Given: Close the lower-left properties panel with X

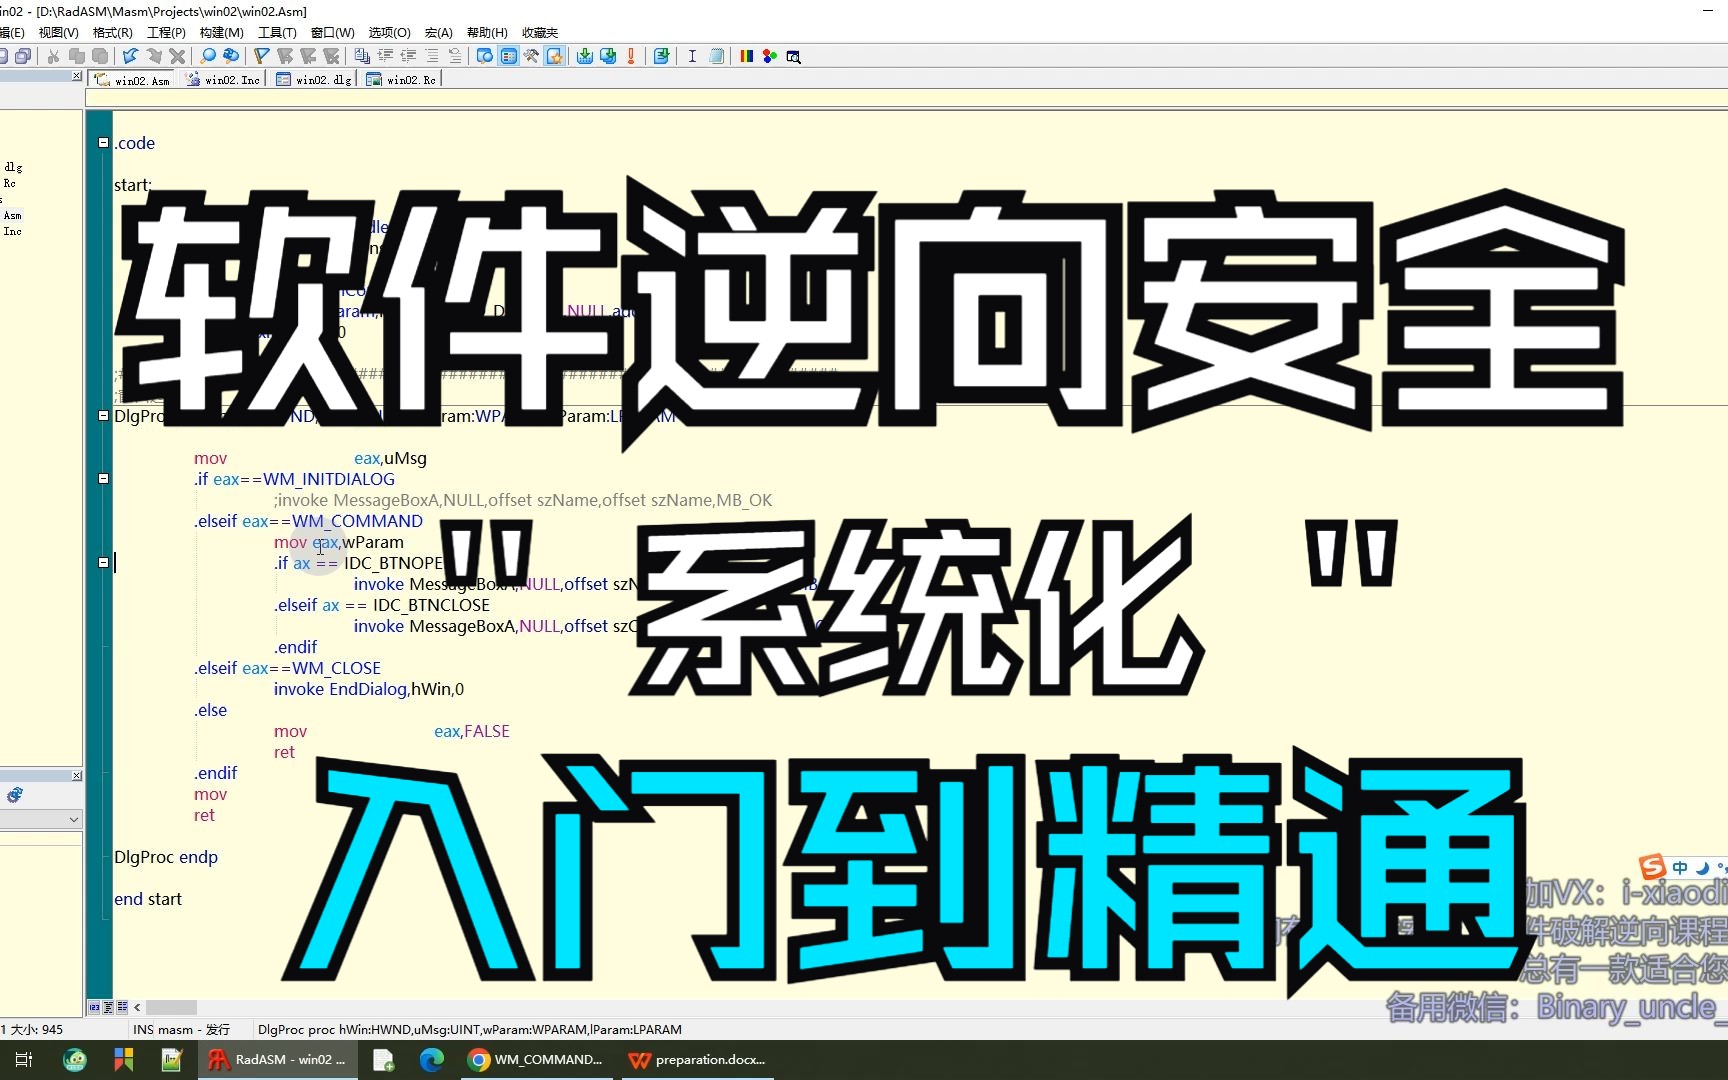Looking at the screenshot, I should (x=77, y=776).
